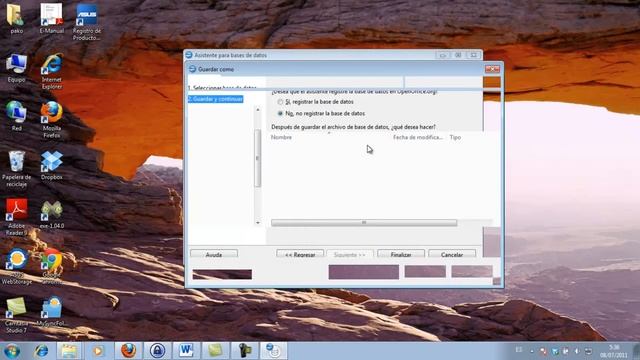This screenshot has height=360, width=640.
Task: Show hidden system tray icons
Action: (x=532, y=351)
